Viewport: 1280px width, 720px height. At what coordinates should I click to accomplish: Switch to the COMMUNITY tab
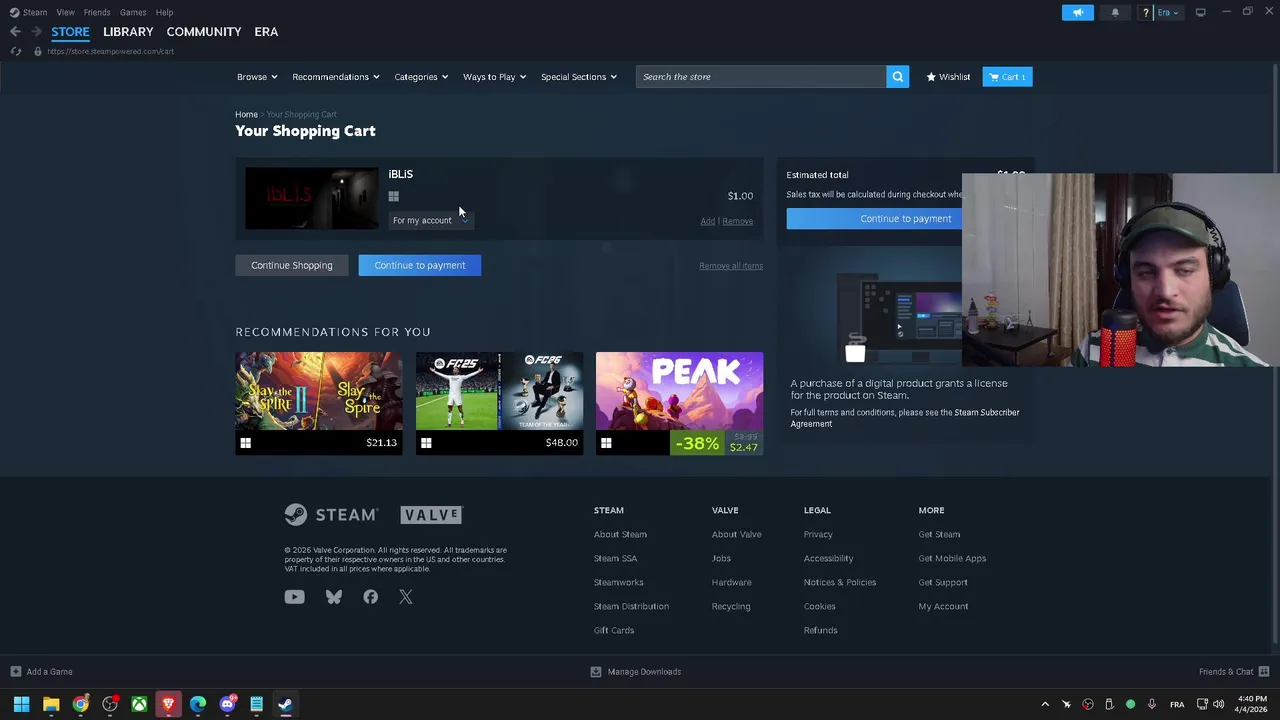204,32
